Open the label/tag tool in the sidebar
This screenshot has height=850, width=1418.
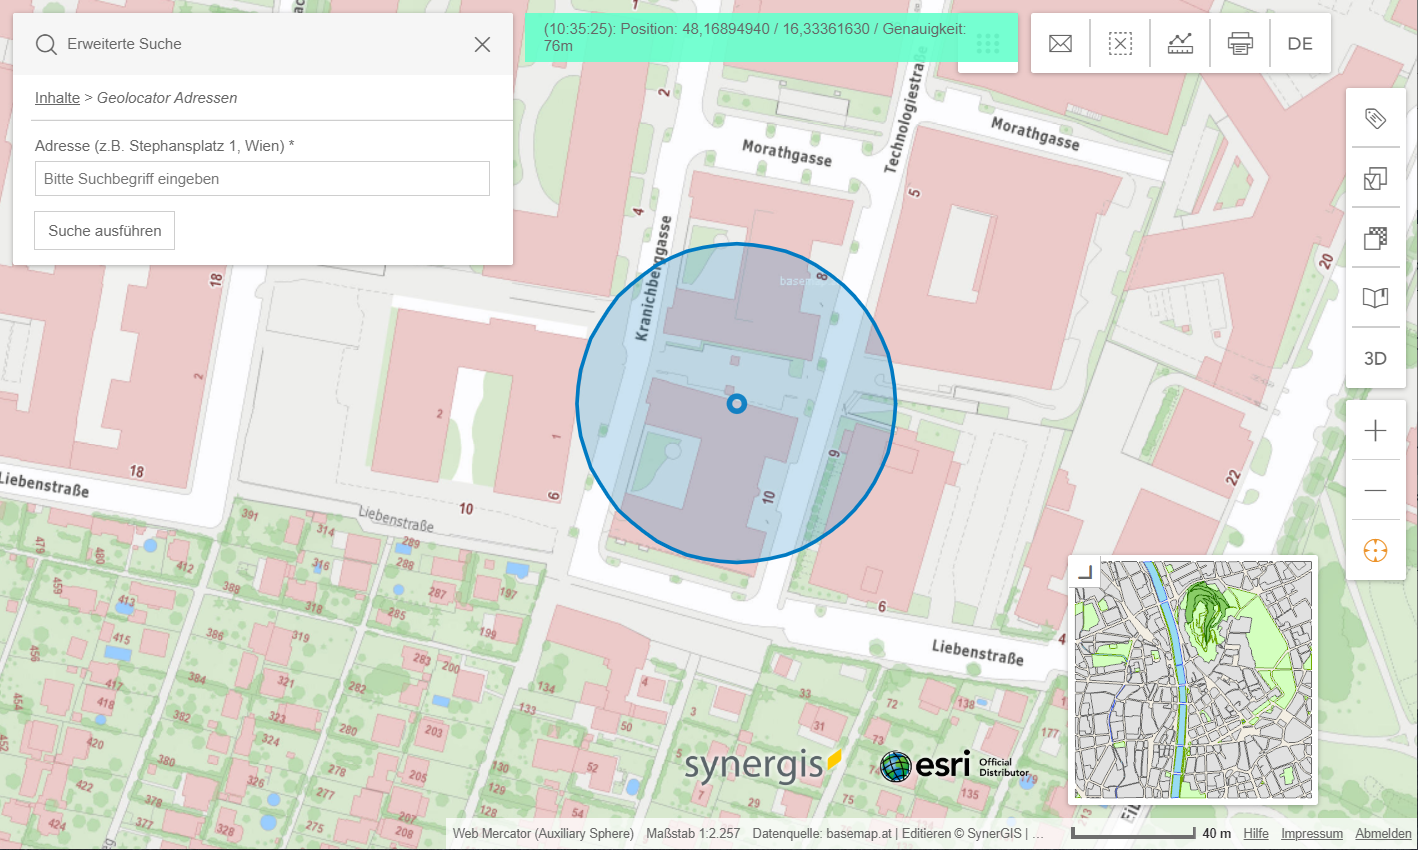click(x=1375, y=118)
